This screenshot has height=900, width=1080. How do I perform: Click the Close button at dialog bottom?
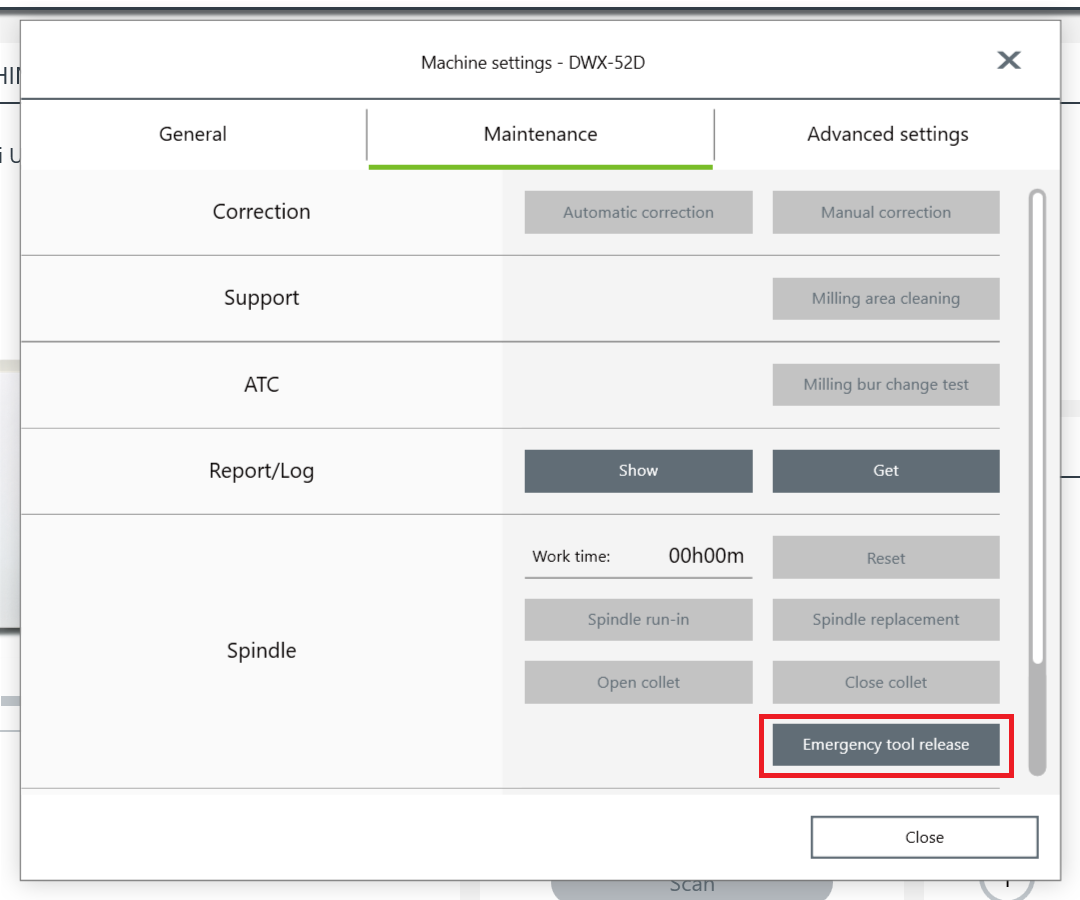pyautogui.click(x=924, y=837)
